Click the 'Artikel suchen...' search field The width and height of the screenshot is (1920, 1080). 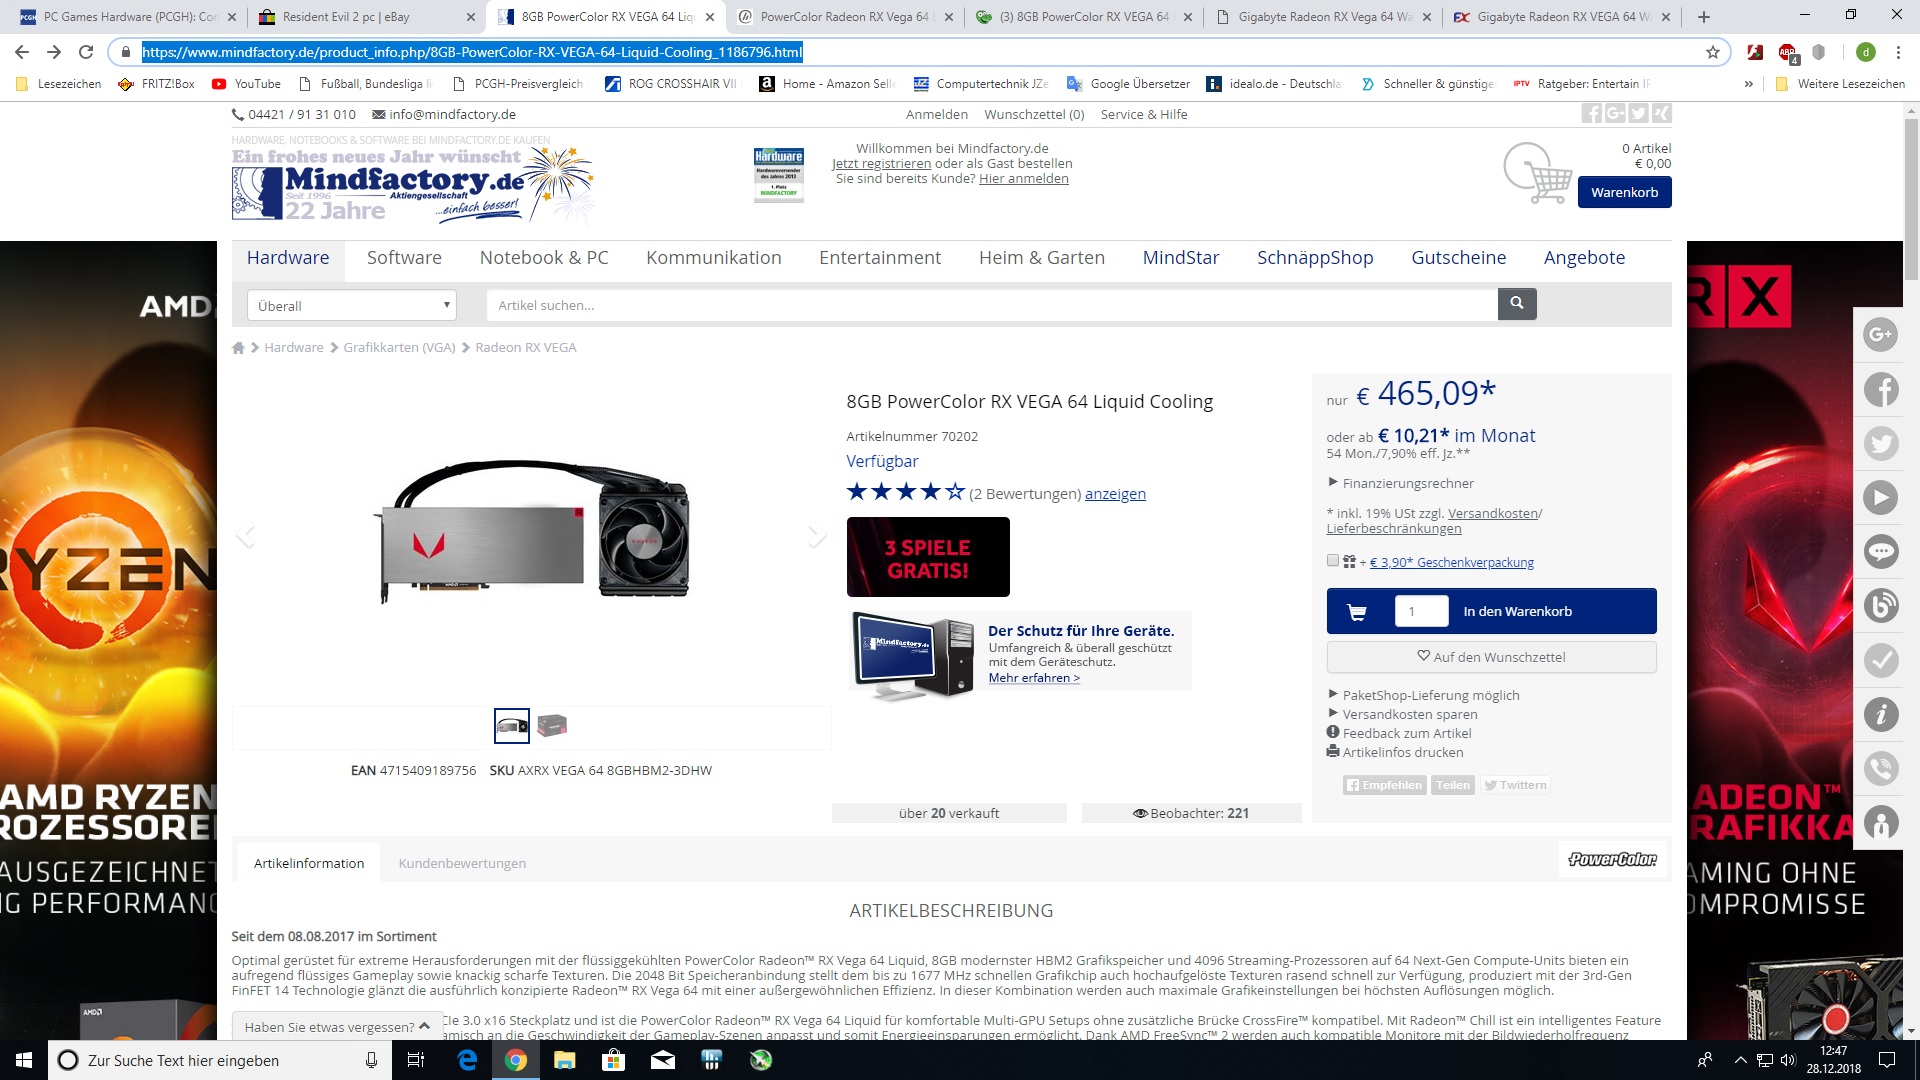point(992,305)
